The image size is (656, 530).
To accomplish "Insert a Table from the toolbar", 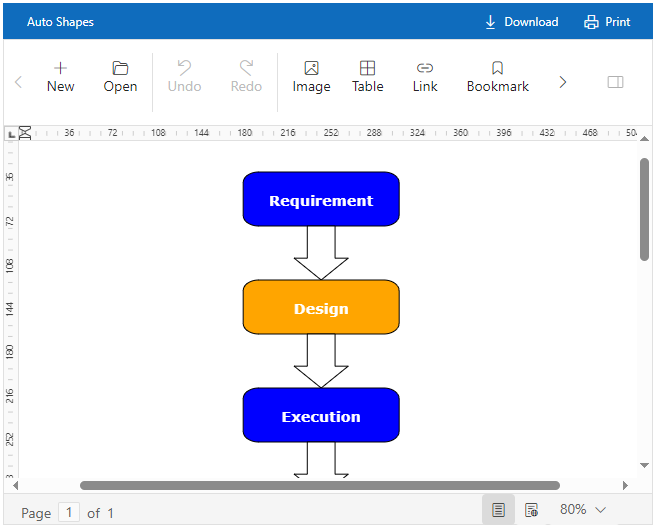I will pyautogui.click(x=367, y=78).
